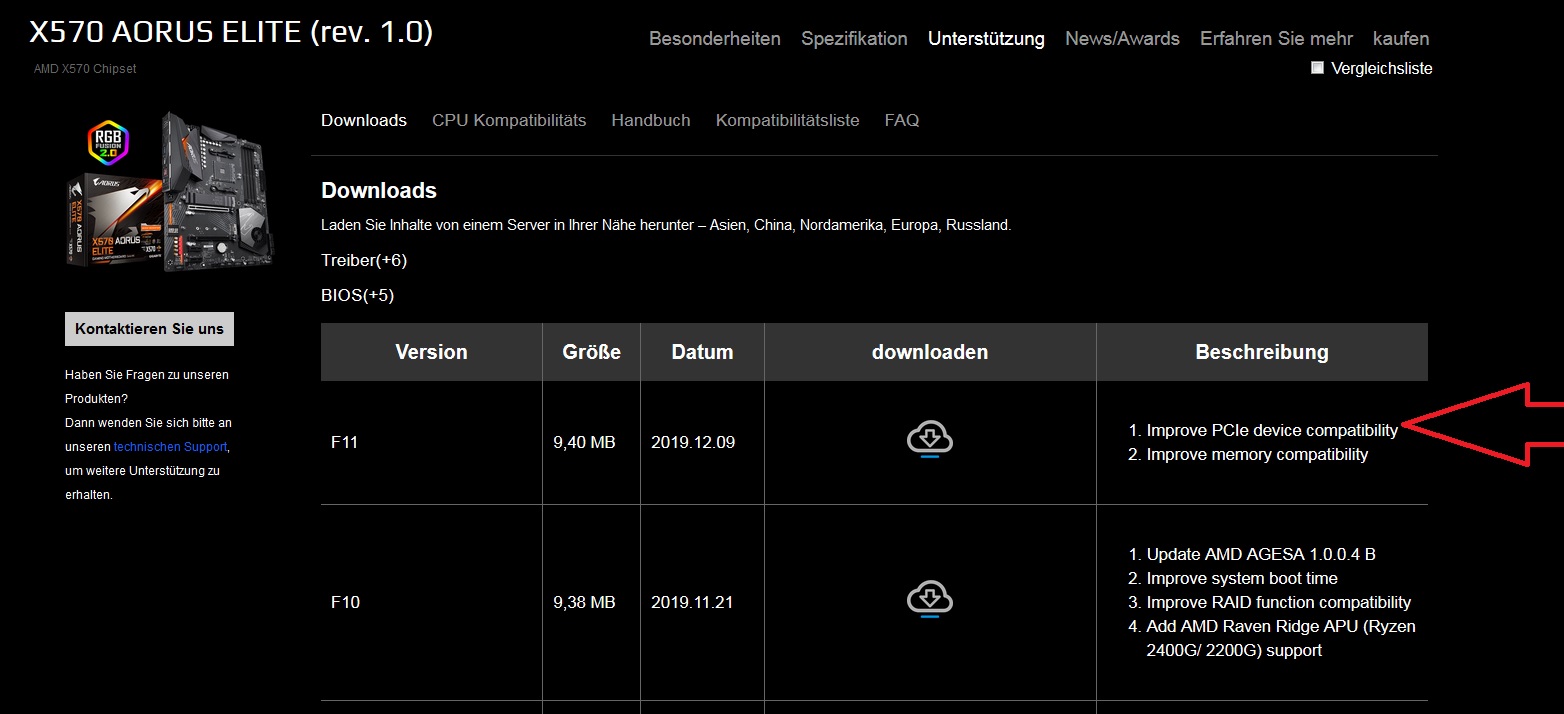Screen dimensions: 1564x714
Task: Open the Spezifikation menu item
Action: coord(854,39)
